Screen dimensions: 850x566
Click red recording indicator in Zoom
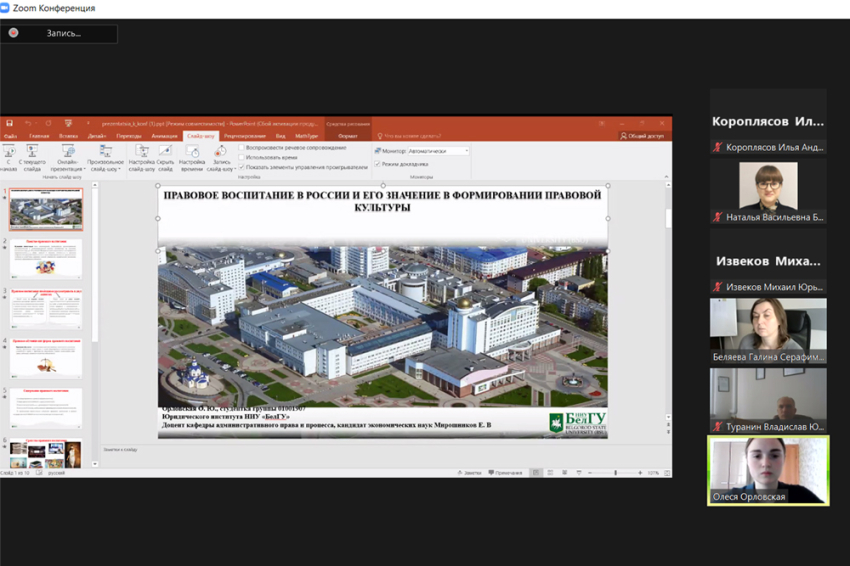[x=14, y=33]
